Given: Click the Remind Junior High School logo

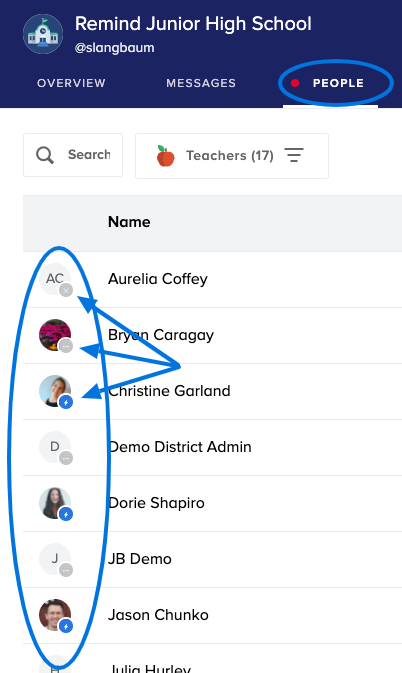Looking at the screenshot, I should tap(43, 34).
